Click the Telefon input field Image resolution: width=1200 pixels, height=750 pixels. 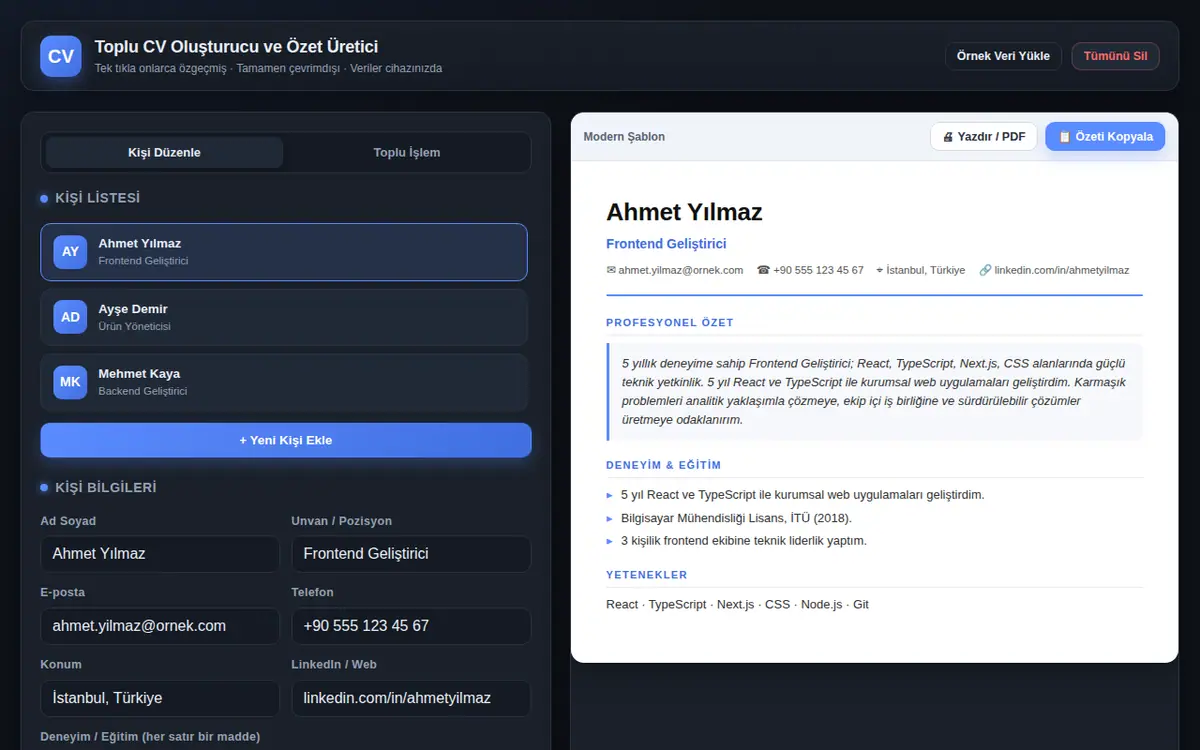point(411,626)
